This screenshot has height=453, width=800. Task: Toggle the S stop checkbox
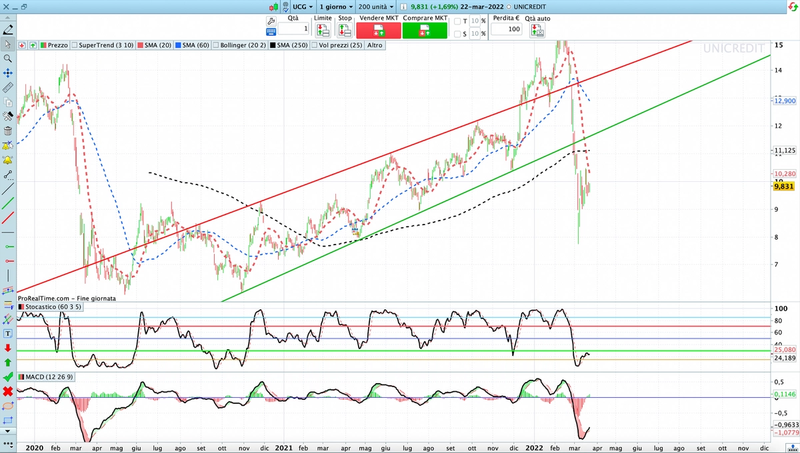pos(457,34)
